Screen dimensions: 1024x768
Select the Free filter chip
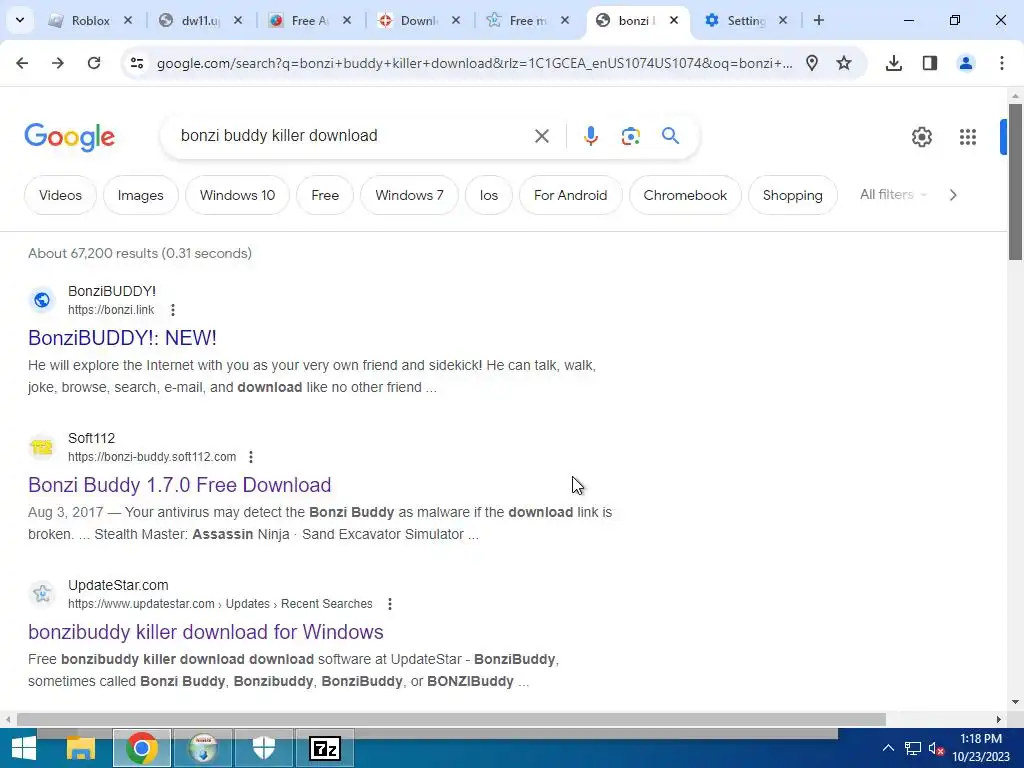point(325,195)
